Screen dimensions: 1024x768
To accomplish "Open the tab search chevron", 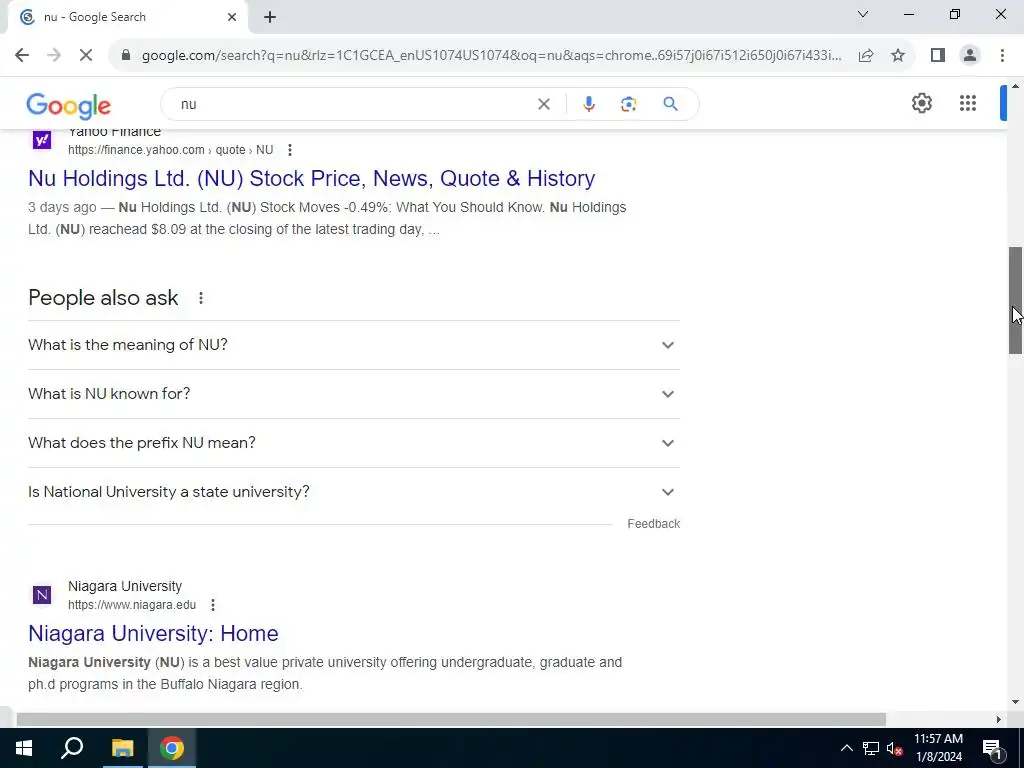I will click(863, 14).
